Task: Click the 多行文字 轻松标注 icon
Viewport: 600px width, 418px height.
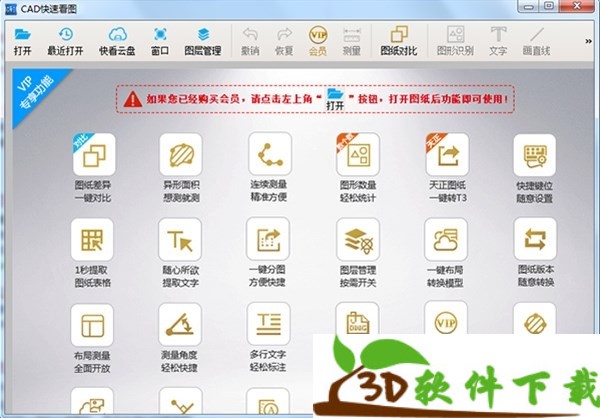Action: (x=269, y=324)
